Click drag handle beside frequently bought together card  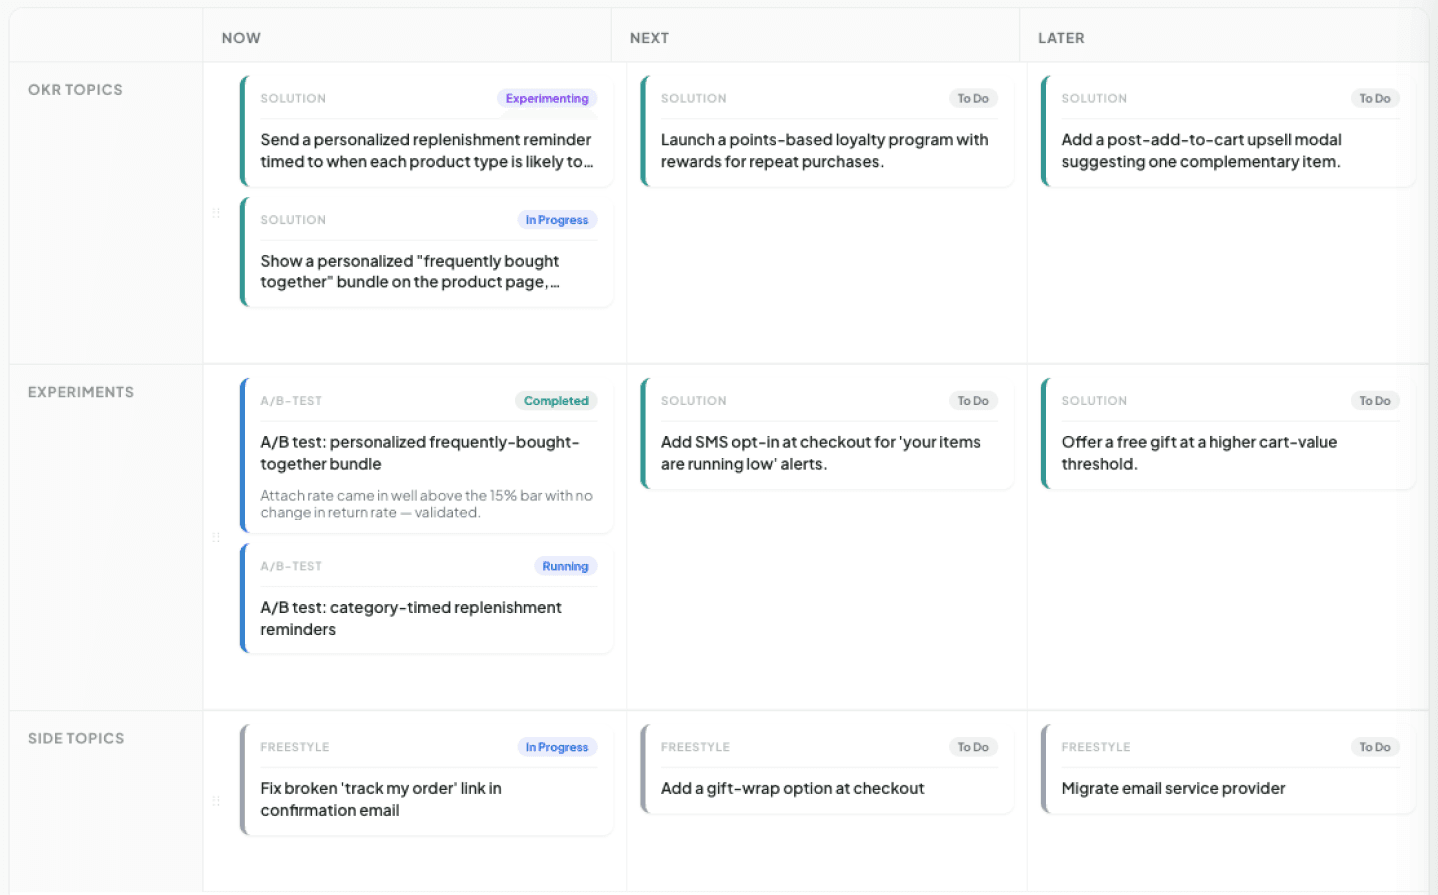coord(216,214)
